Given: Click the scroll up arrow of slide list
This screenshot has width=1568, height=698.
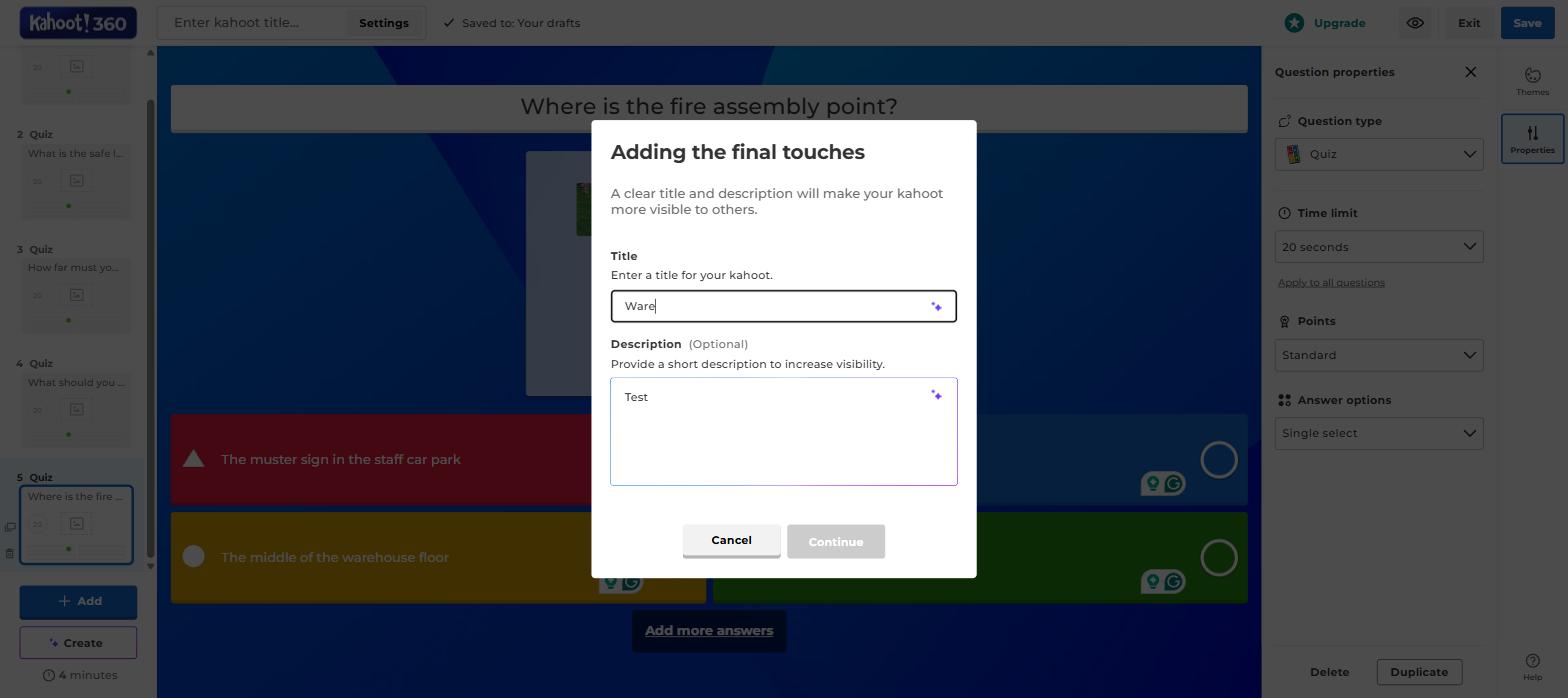Looking at the screenshot, I should [151, 52].
